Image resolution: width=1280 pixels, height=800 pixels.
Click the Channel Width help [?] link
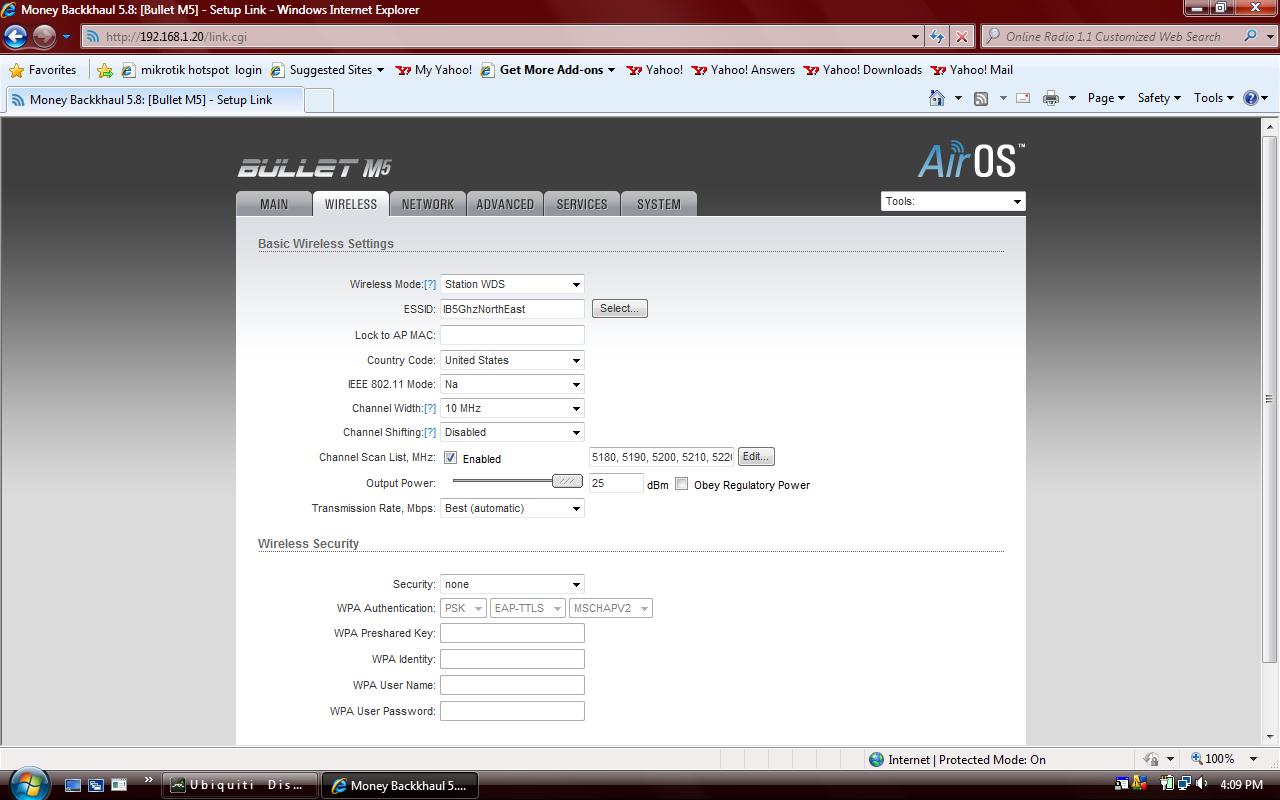(430, 408)
